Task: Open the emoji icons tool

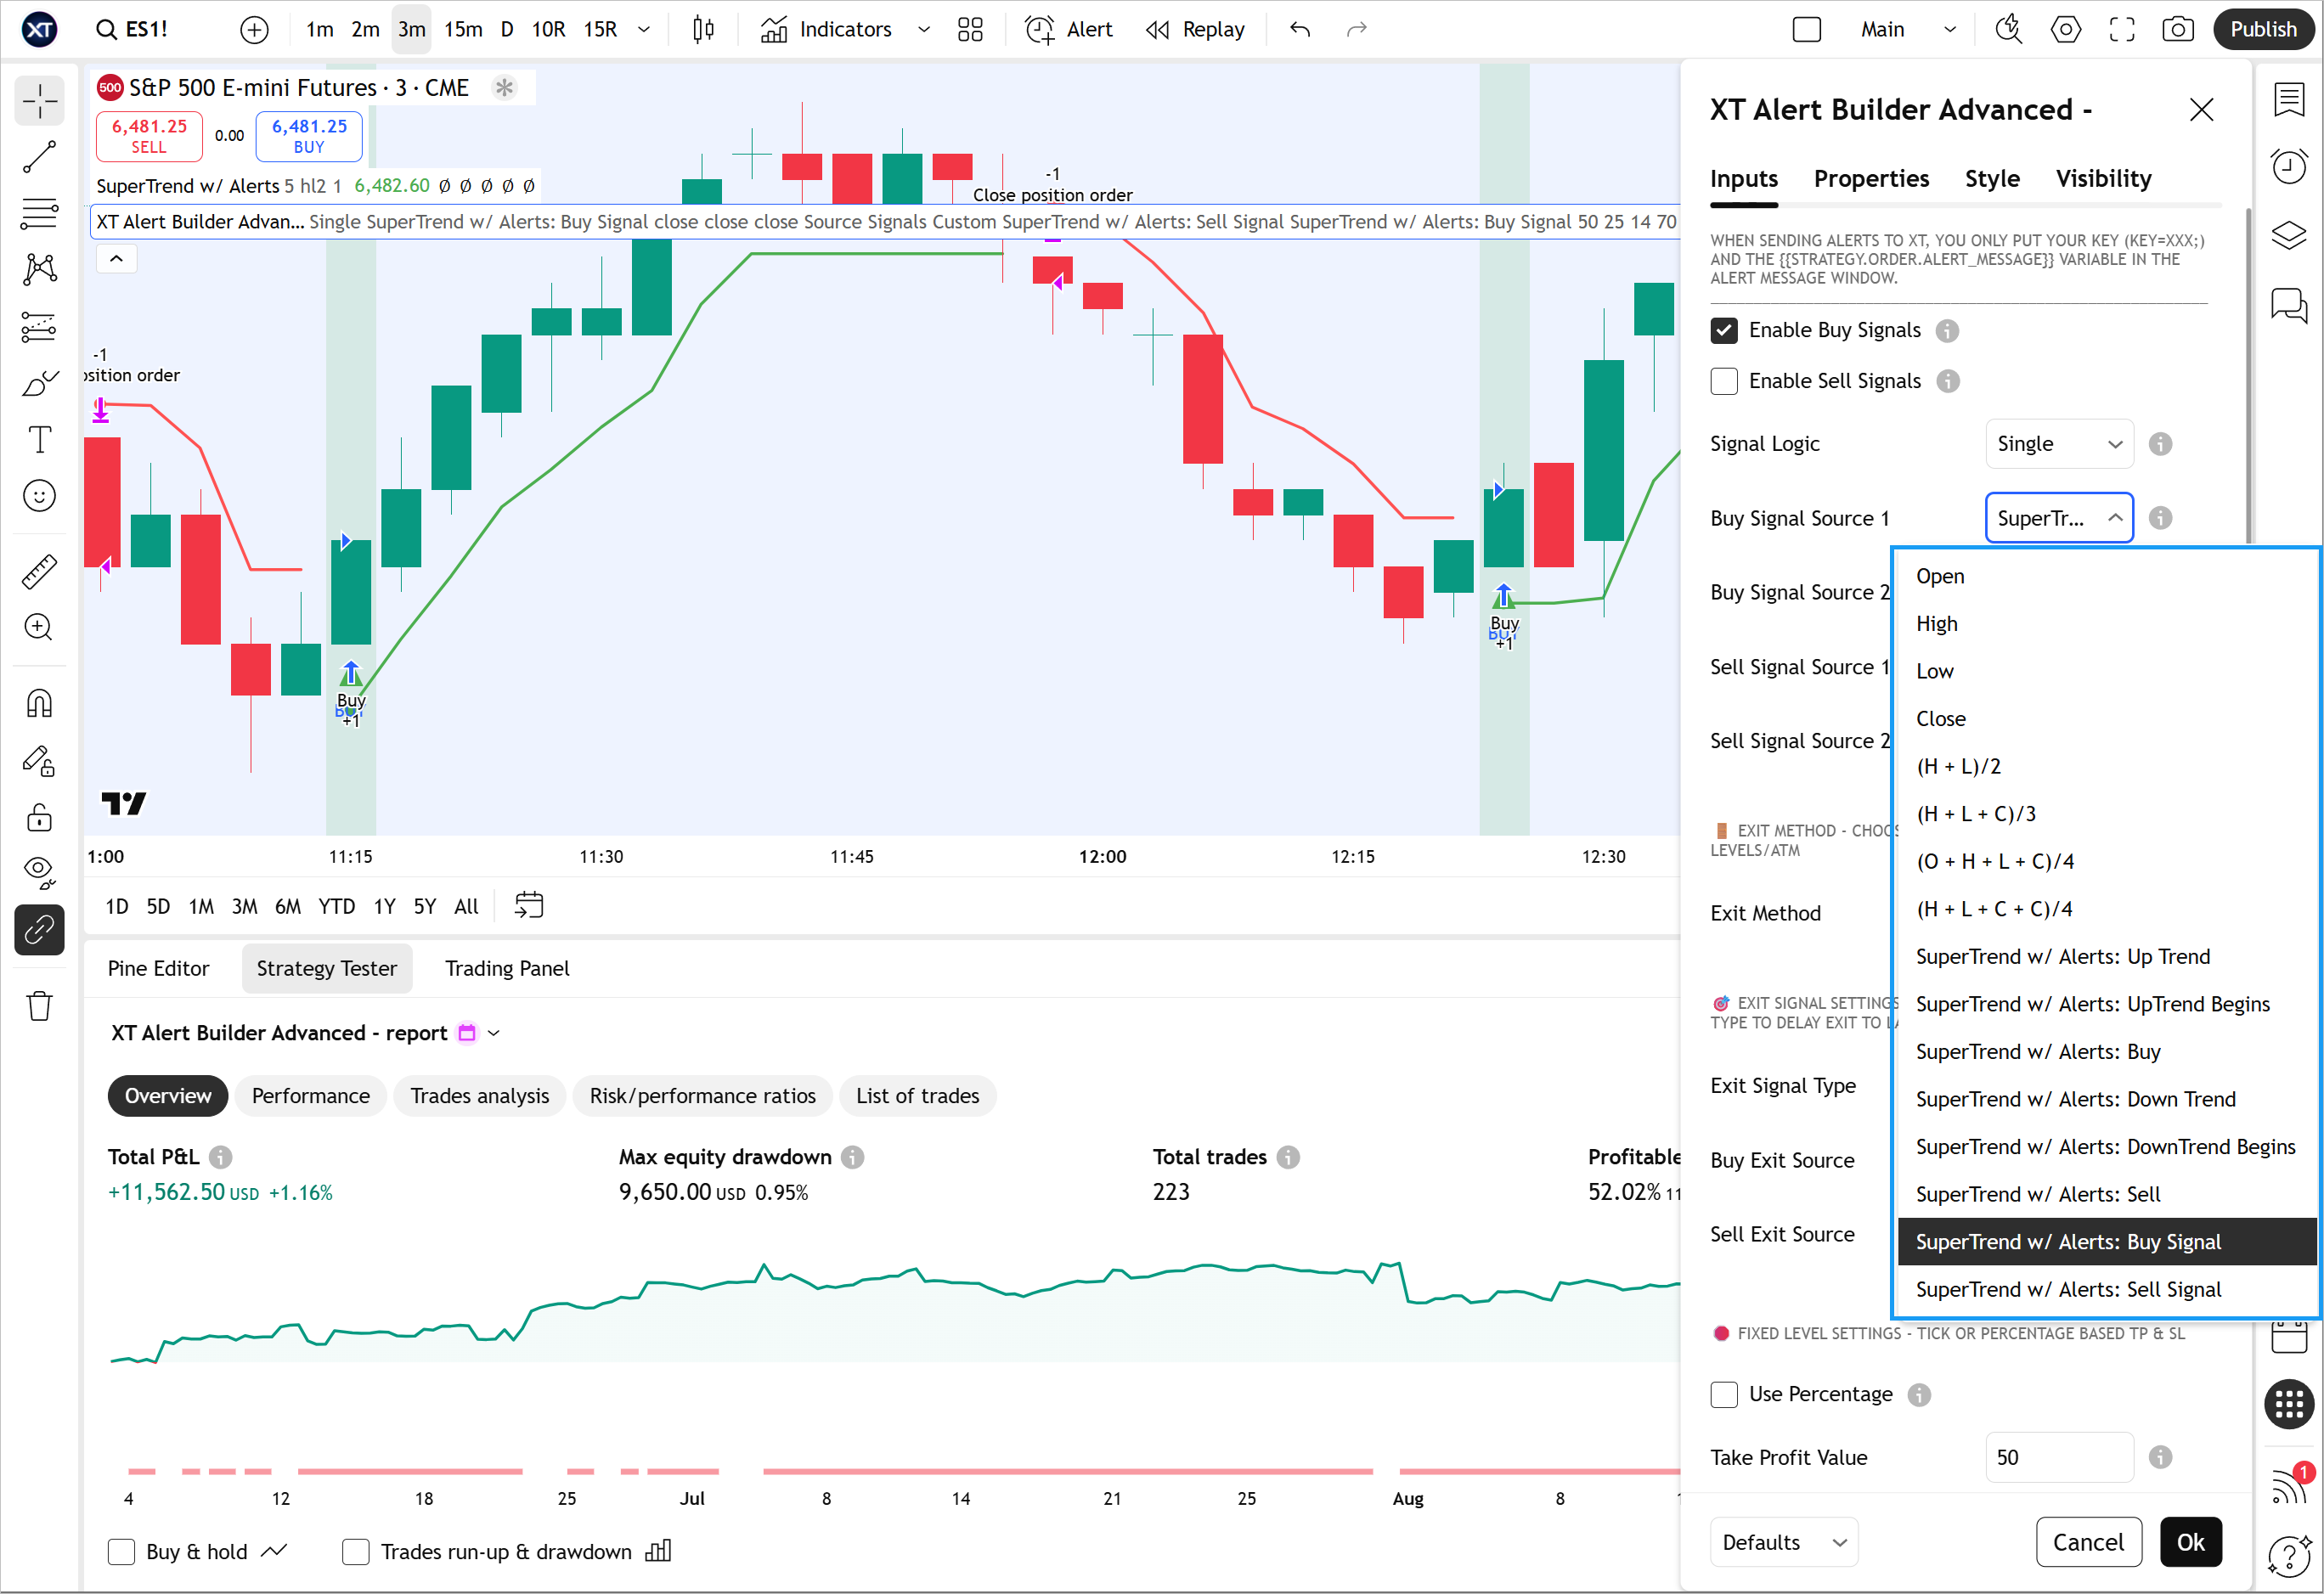Action: point(40,496)
